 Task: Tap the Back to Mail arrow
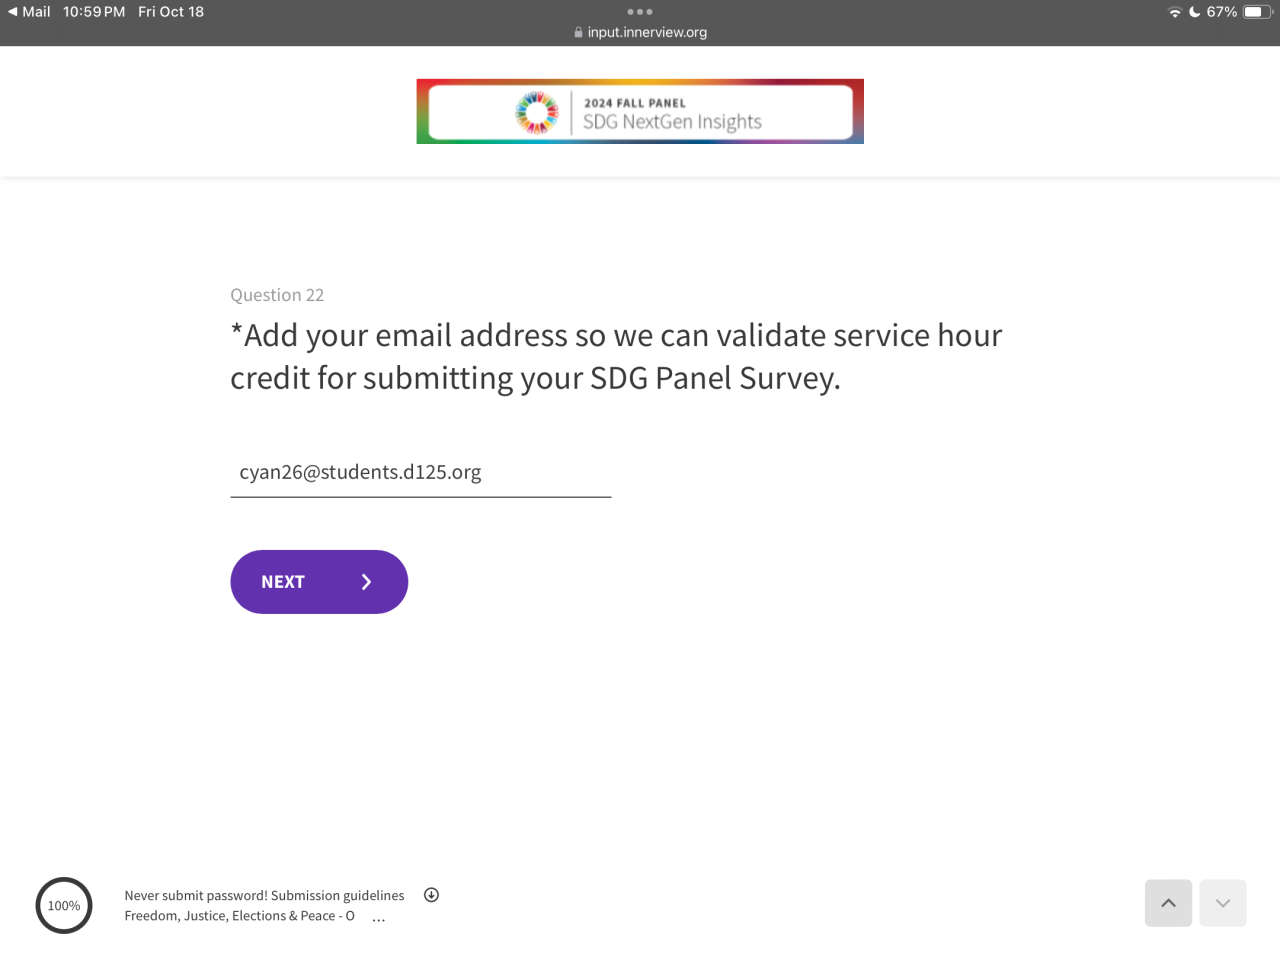click(x=12, y=12)
